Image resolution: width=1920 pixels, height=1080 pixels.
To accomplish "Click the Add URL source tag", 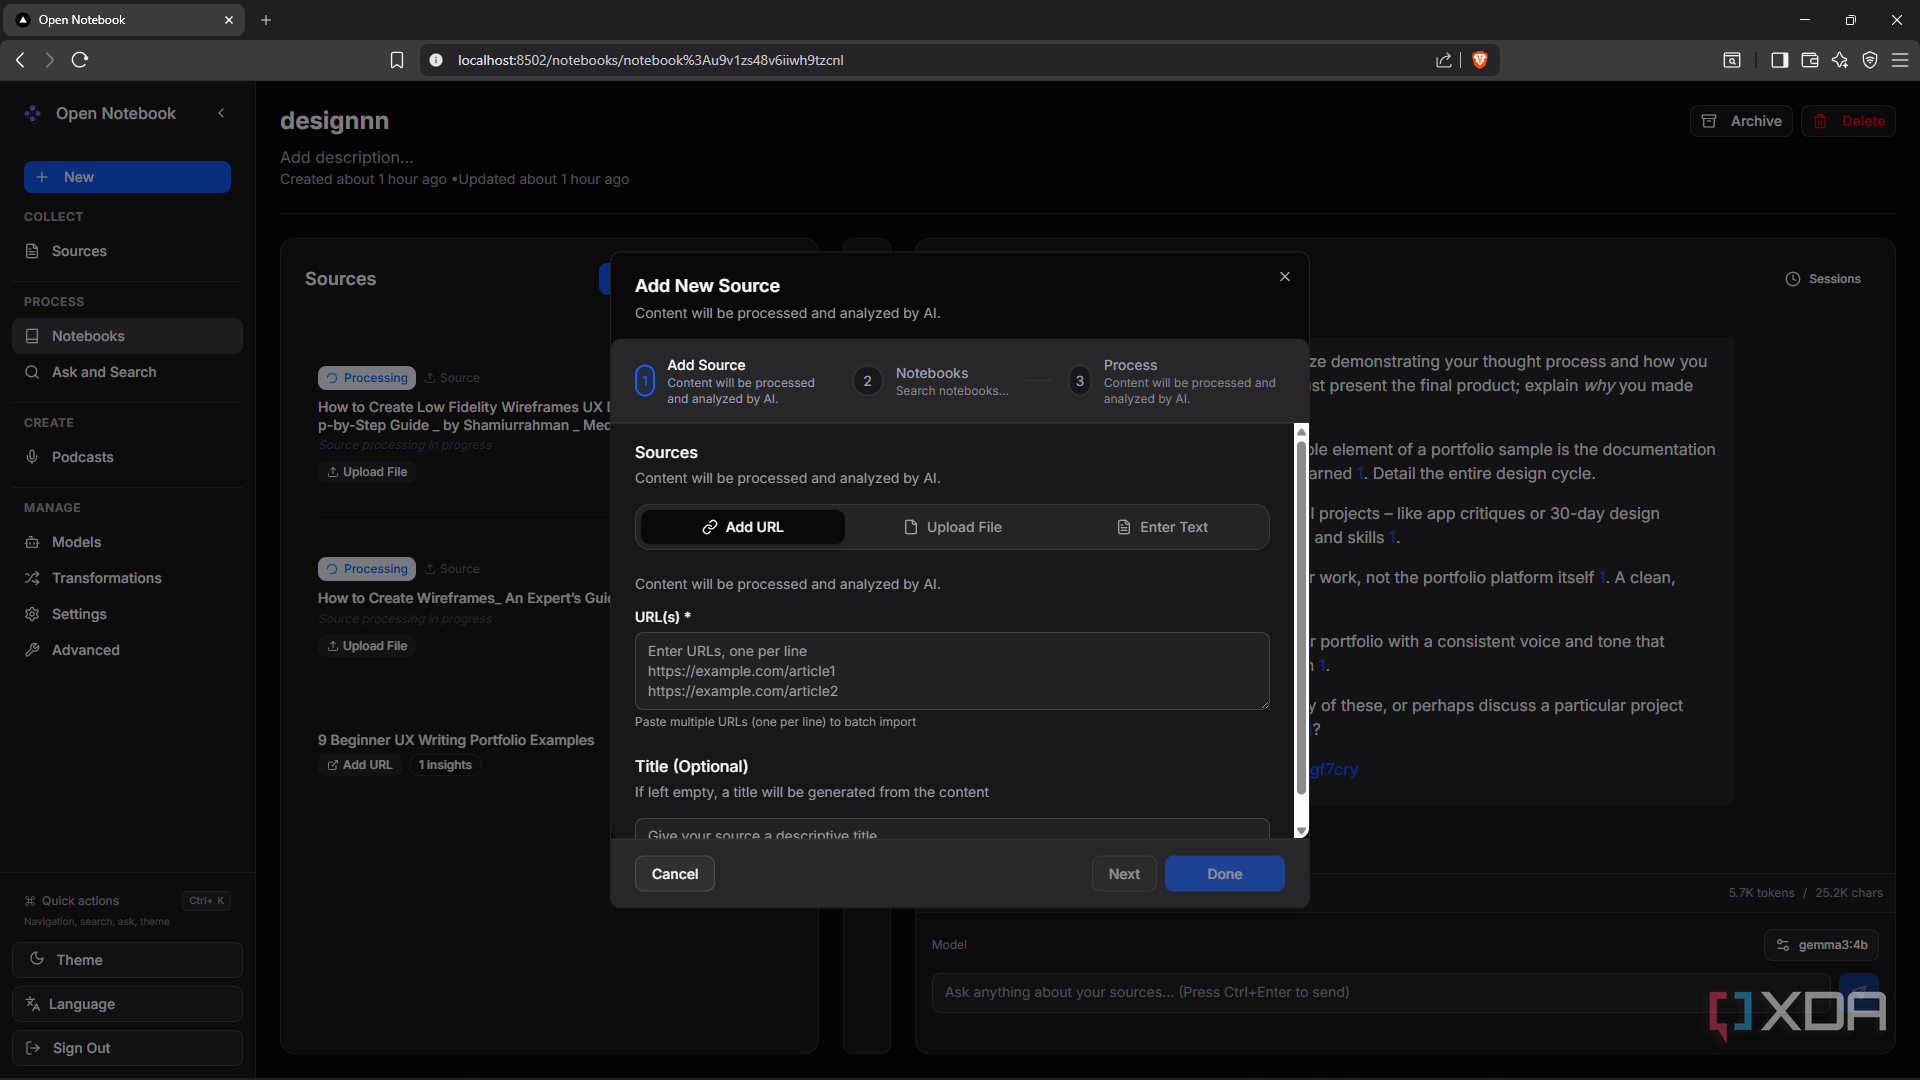I will coord(359,765).
